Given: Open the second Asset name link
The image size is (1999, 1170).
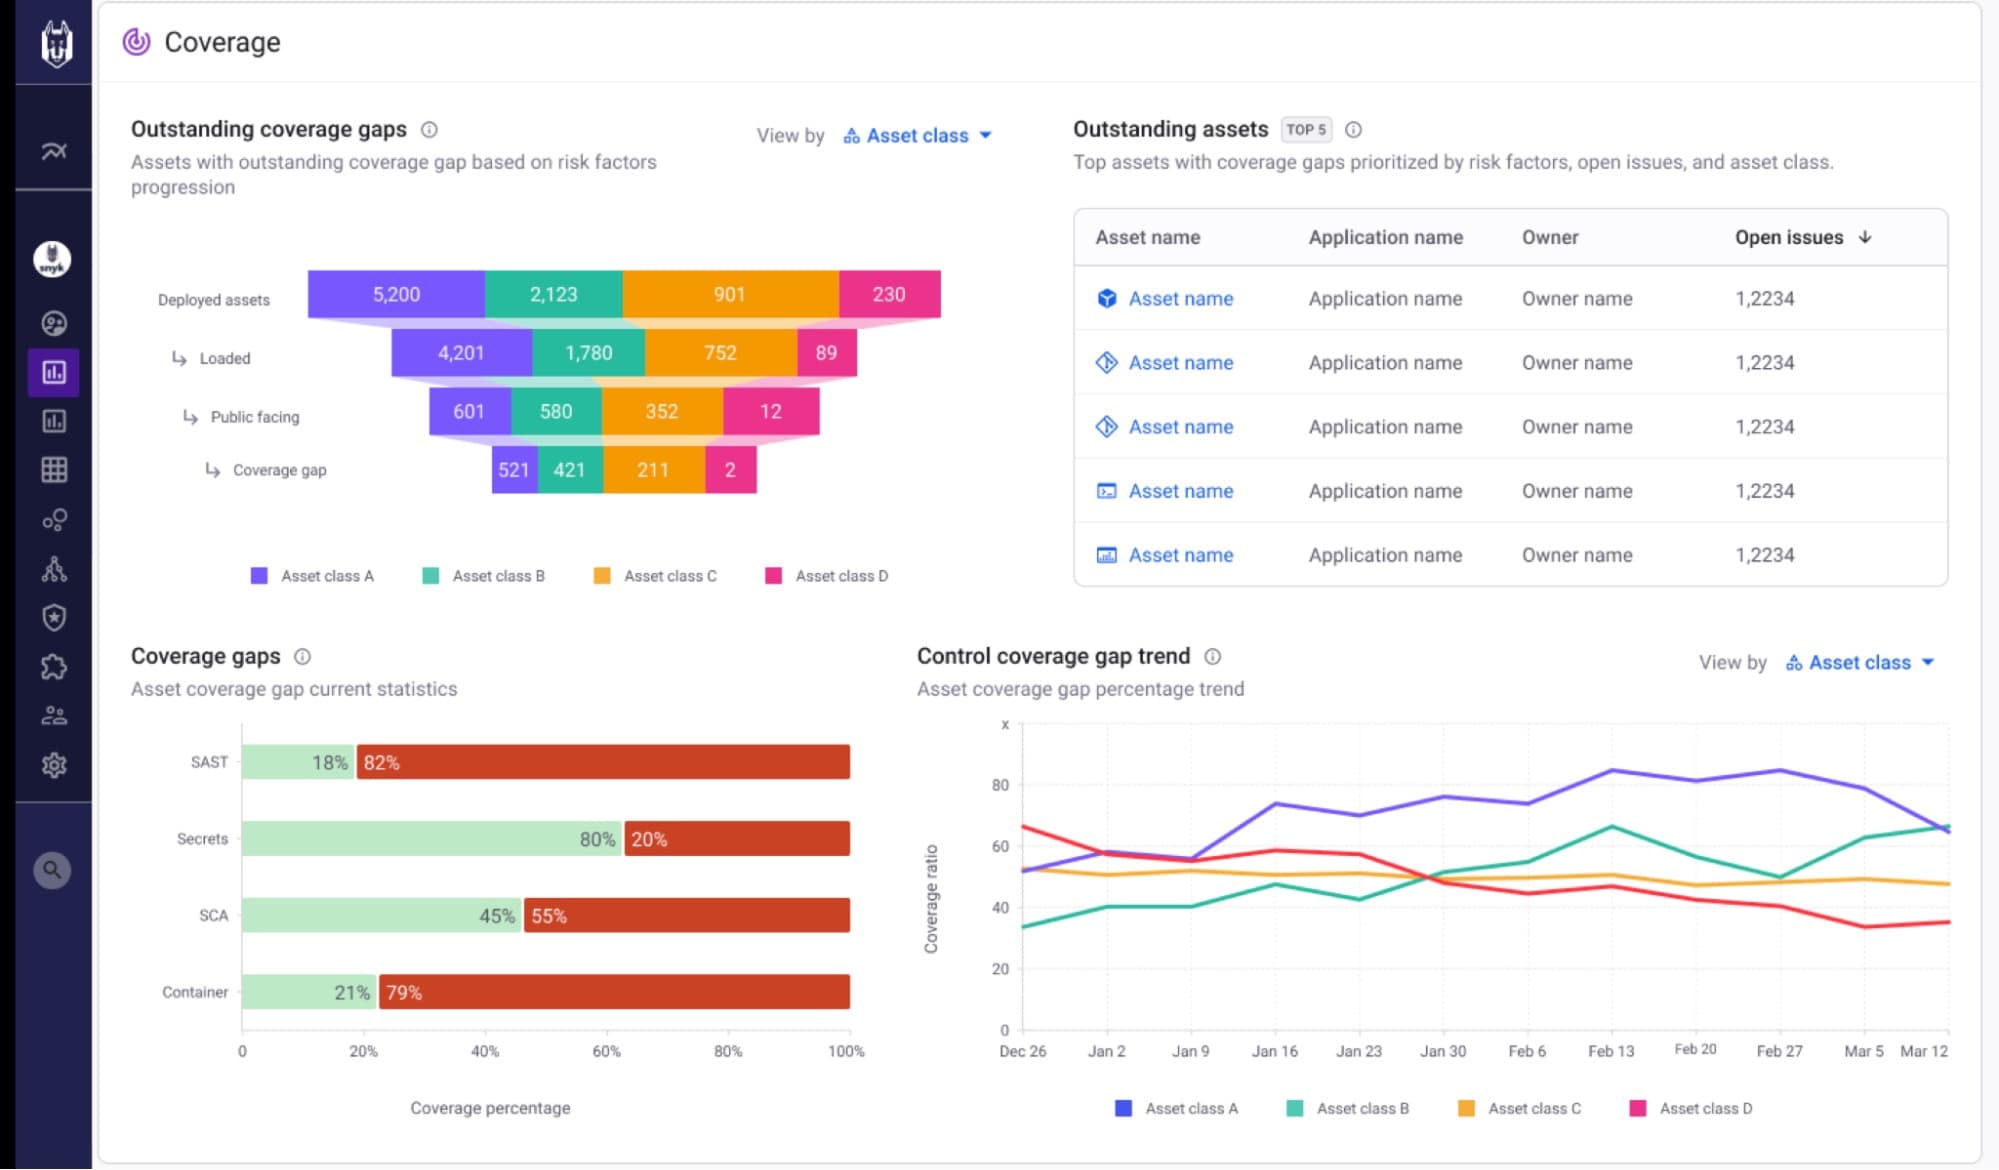Looking at the screenshot, I should 1180,362.
